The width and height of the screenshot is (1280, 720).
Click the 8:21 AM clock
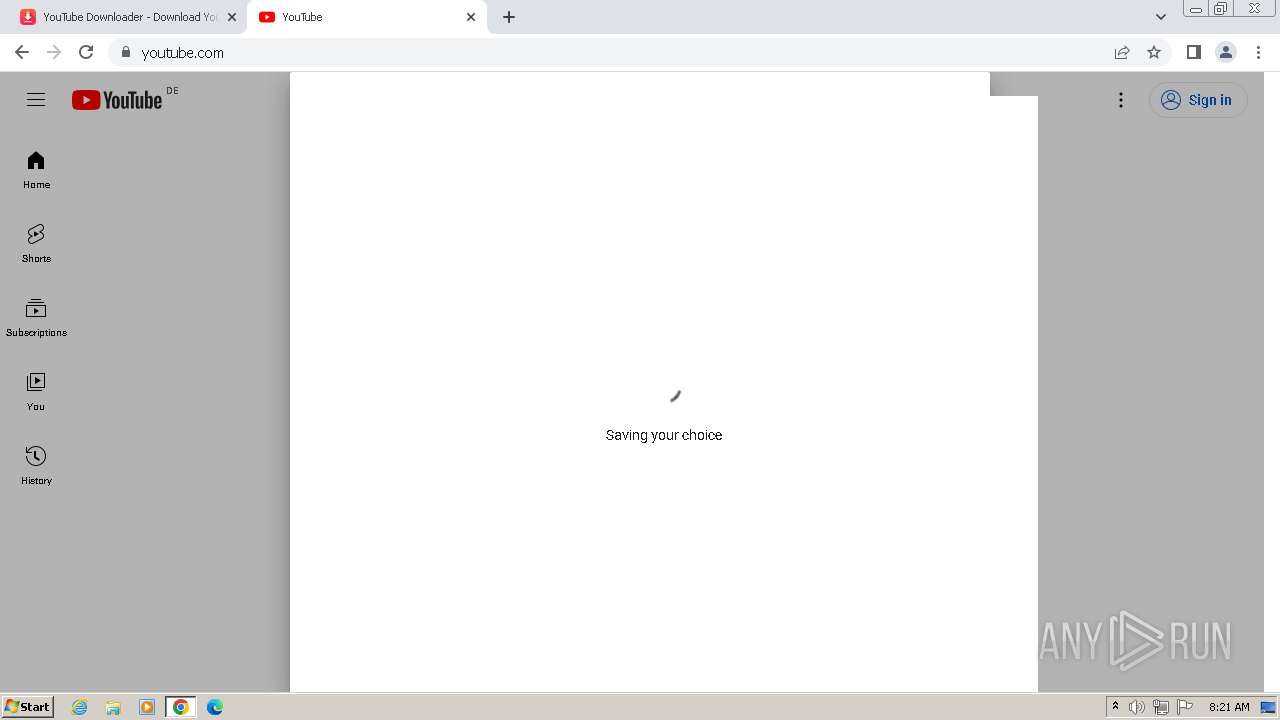tap(1229, 707)
